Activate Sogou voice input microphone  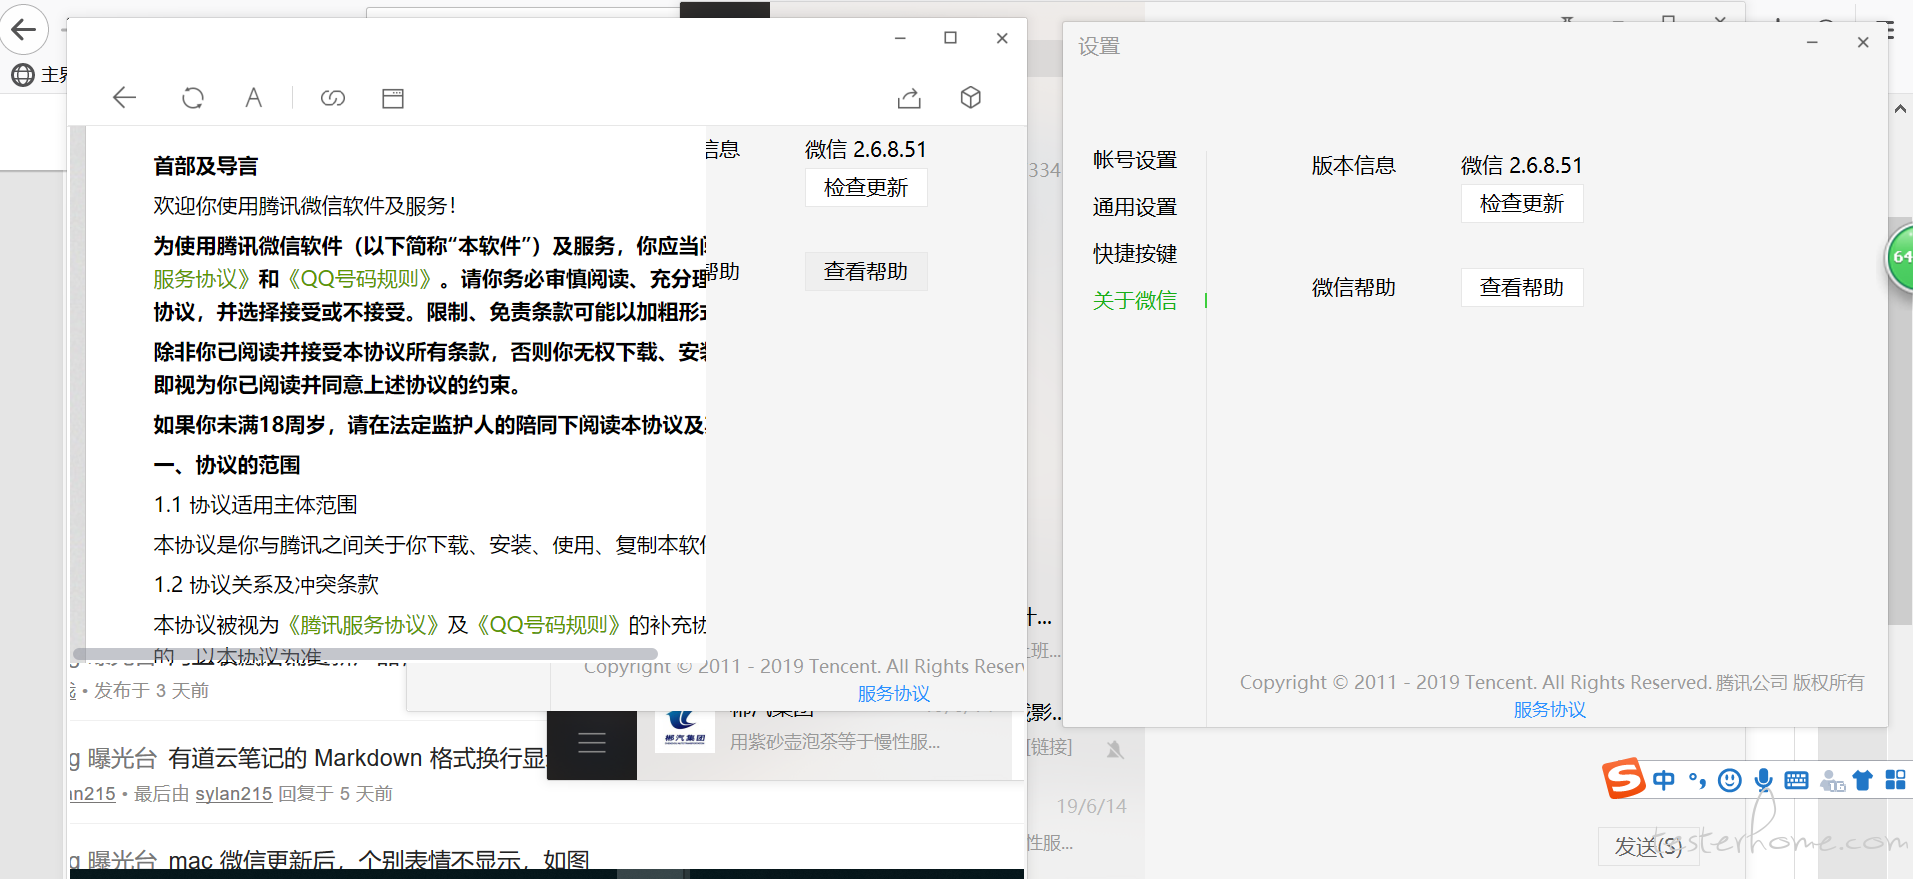point(1764,780)
